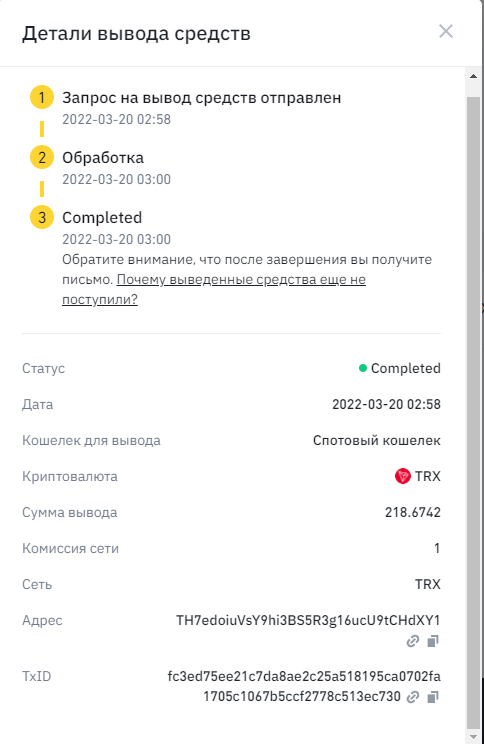Screen dimensions: 484x744
Task: Open the address link icon under Адрес
Action: pos(413,641)
